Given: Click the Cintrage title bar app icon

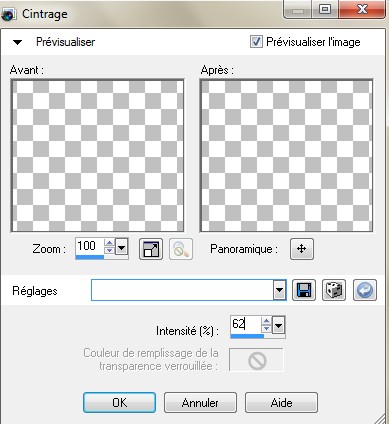Looking at the screenshot, I should point(8,15).
